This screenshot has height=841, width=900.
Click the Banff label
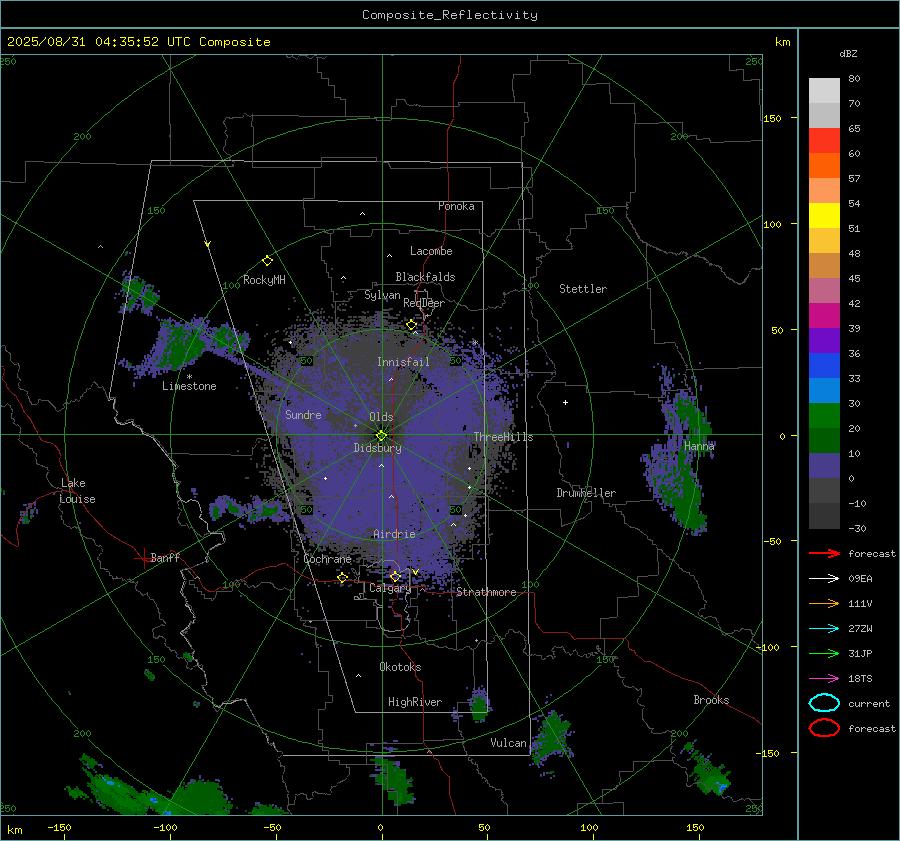tap(165, 557)
